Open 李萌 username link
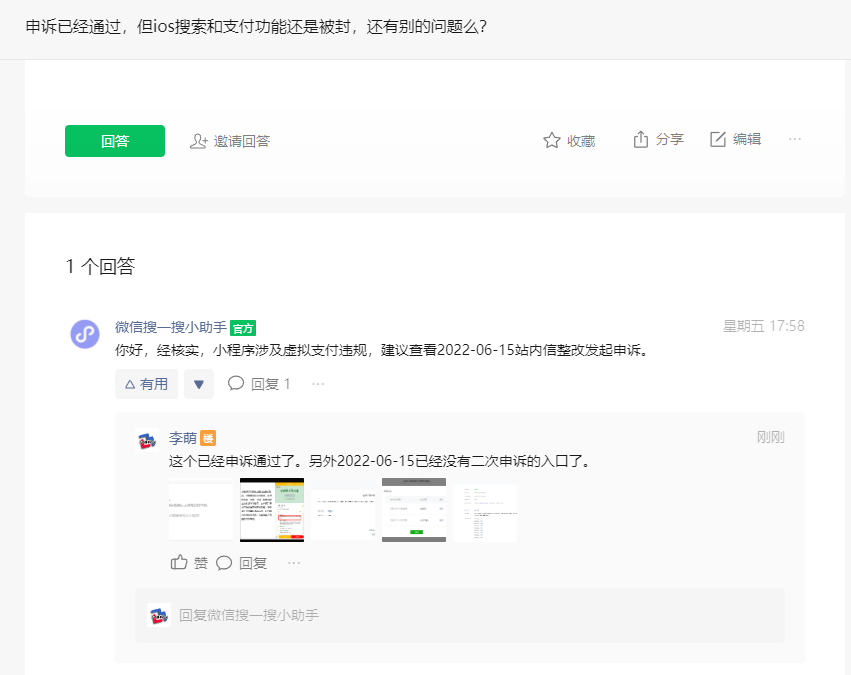Screen dimensions: 851x675 point(183,438)
